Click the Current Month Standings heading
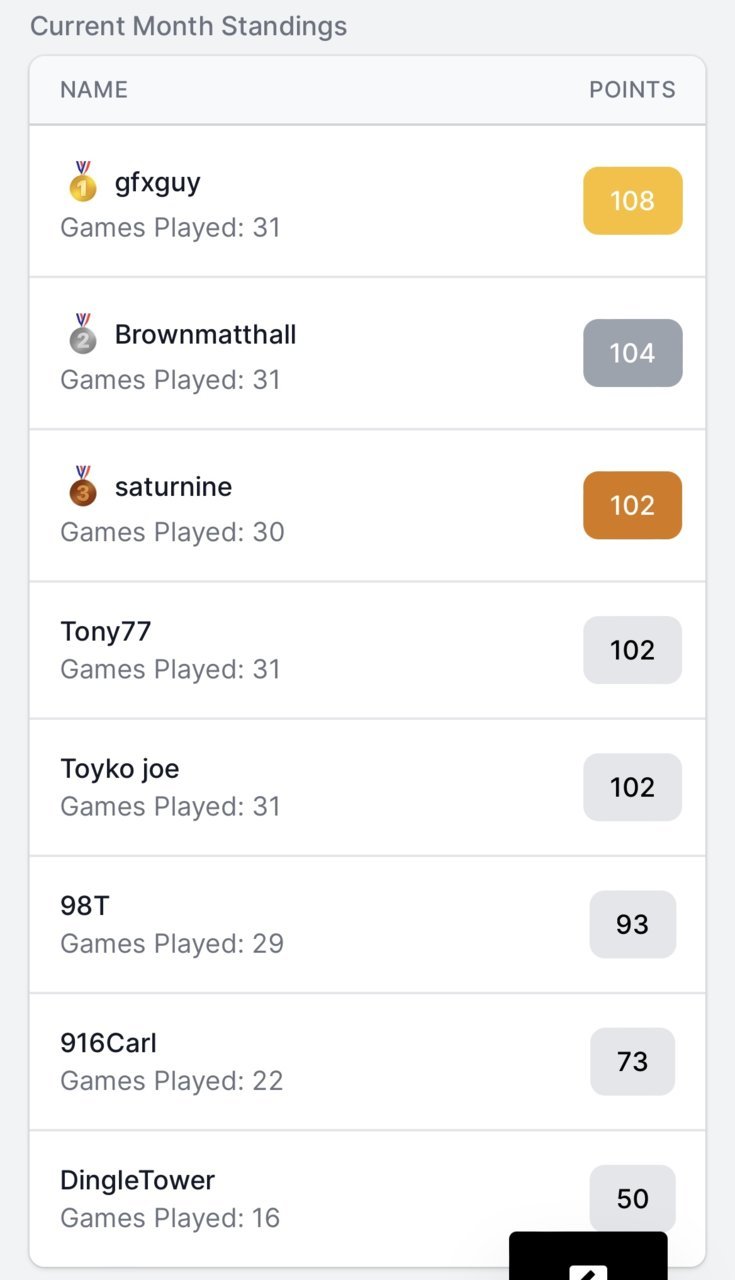 pos(189,26)
